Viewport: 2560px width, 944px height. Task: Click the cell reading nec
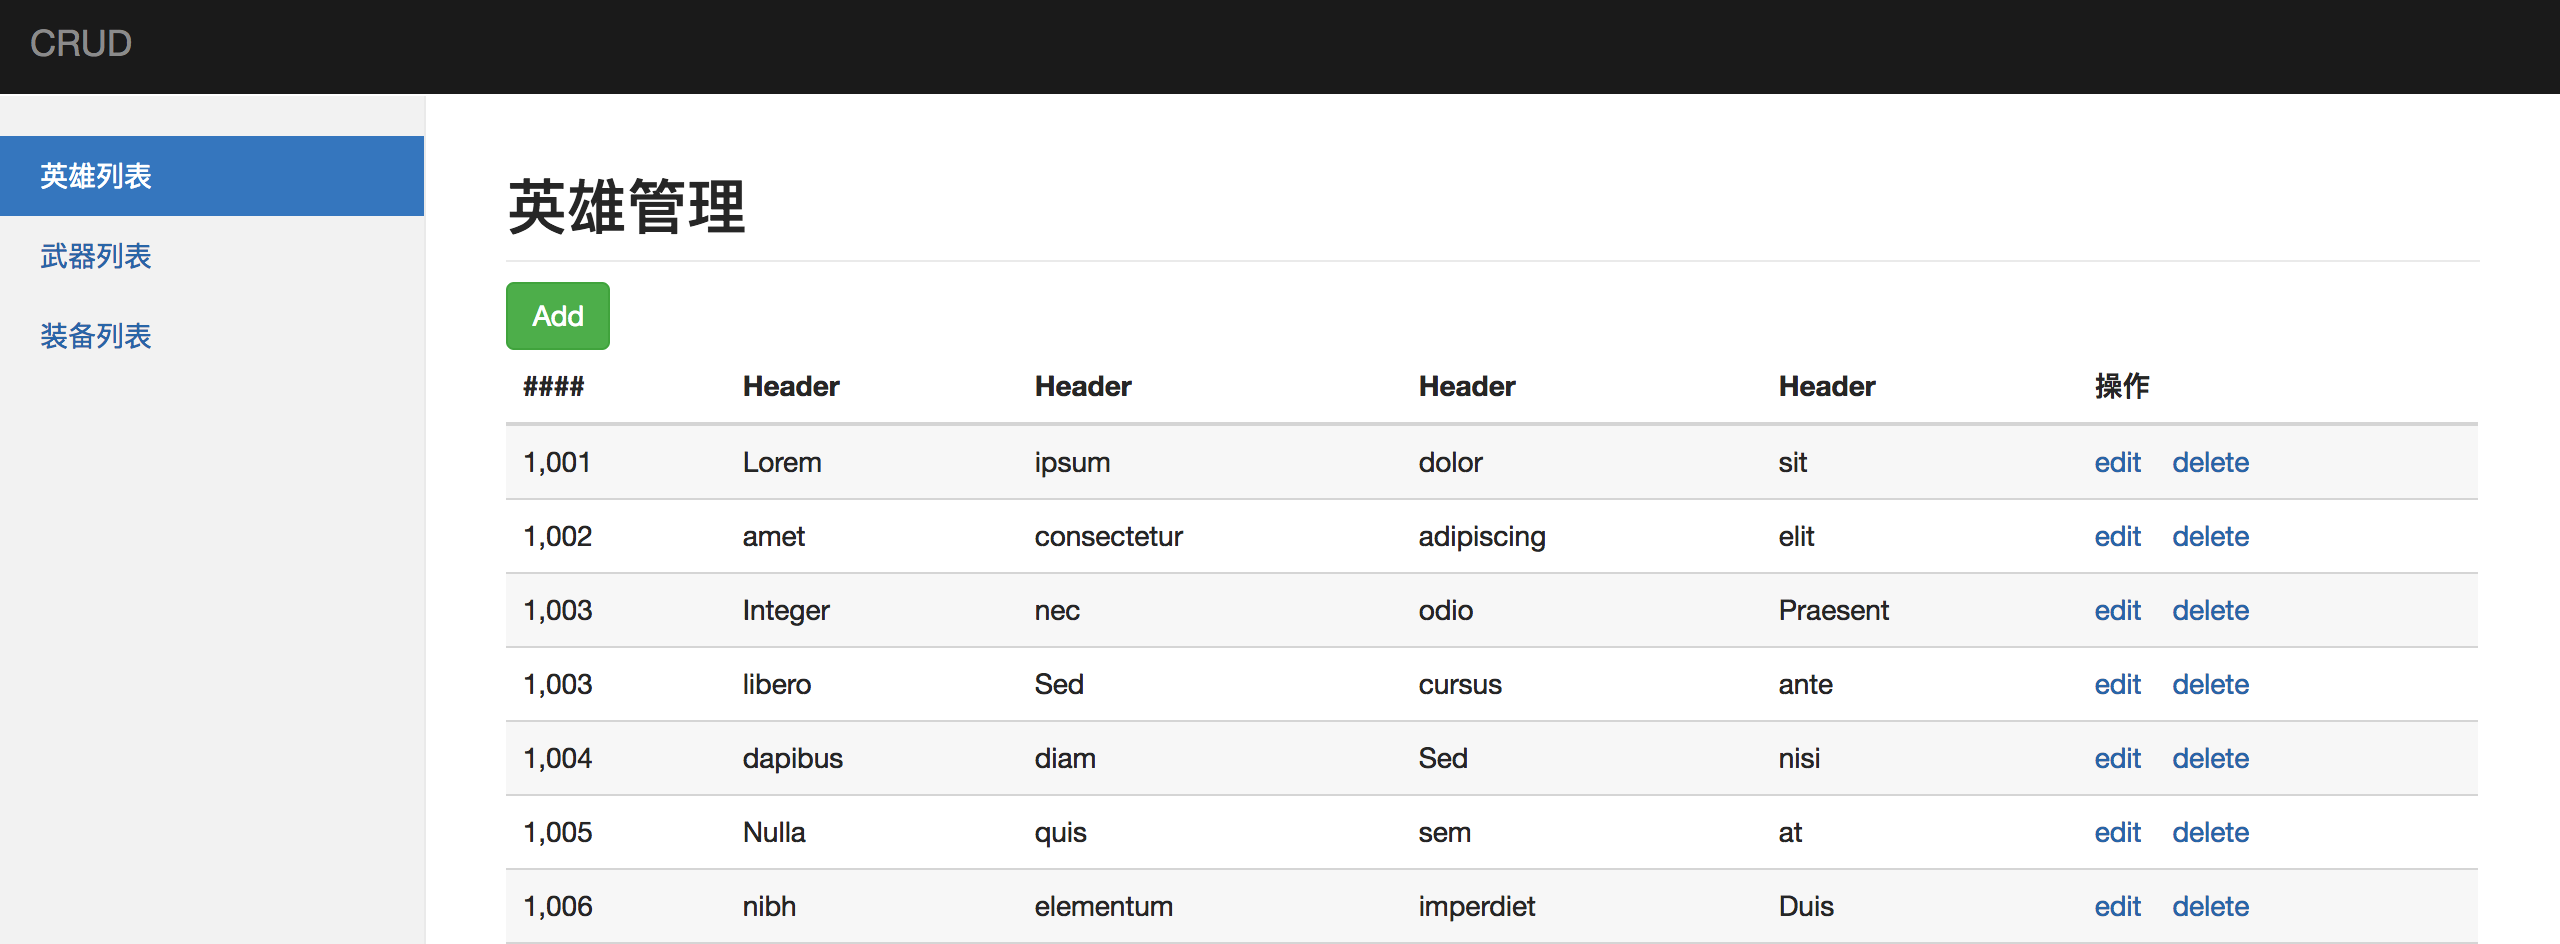click(x=1057, y=610)
